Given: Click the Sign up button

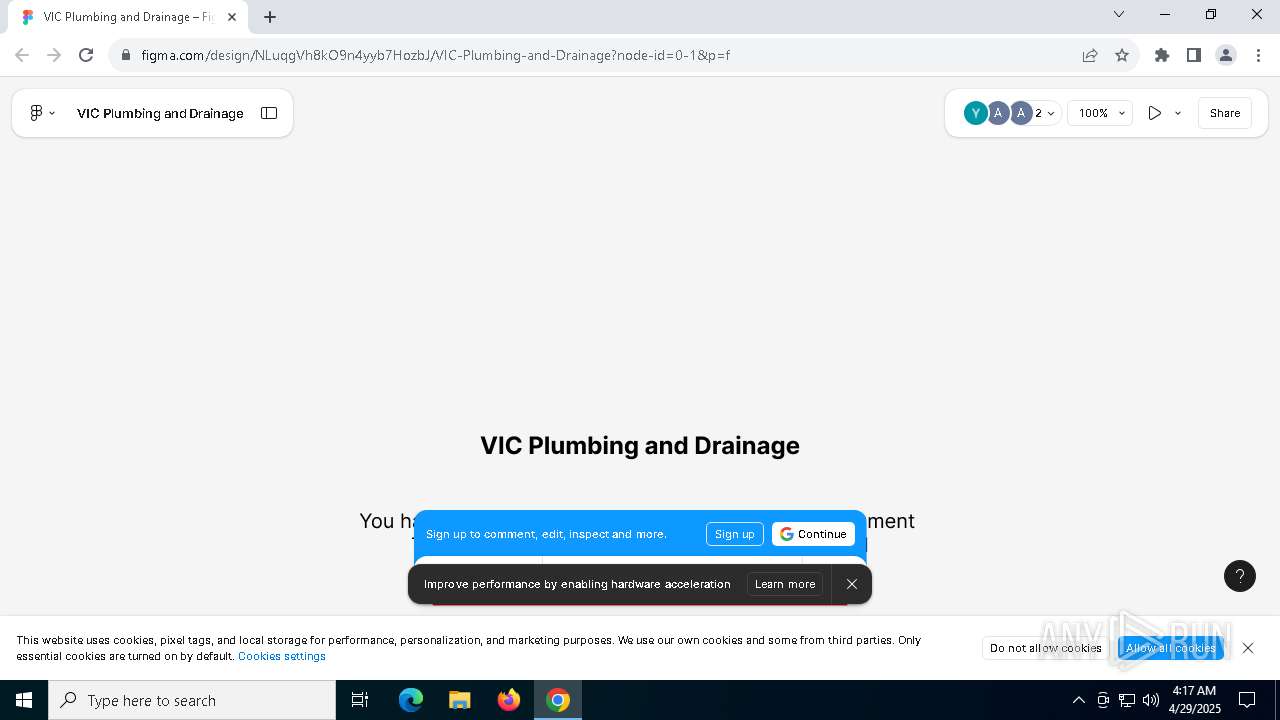Looking at the screenshot, I should pyautogui.click(x=735, y=534).
